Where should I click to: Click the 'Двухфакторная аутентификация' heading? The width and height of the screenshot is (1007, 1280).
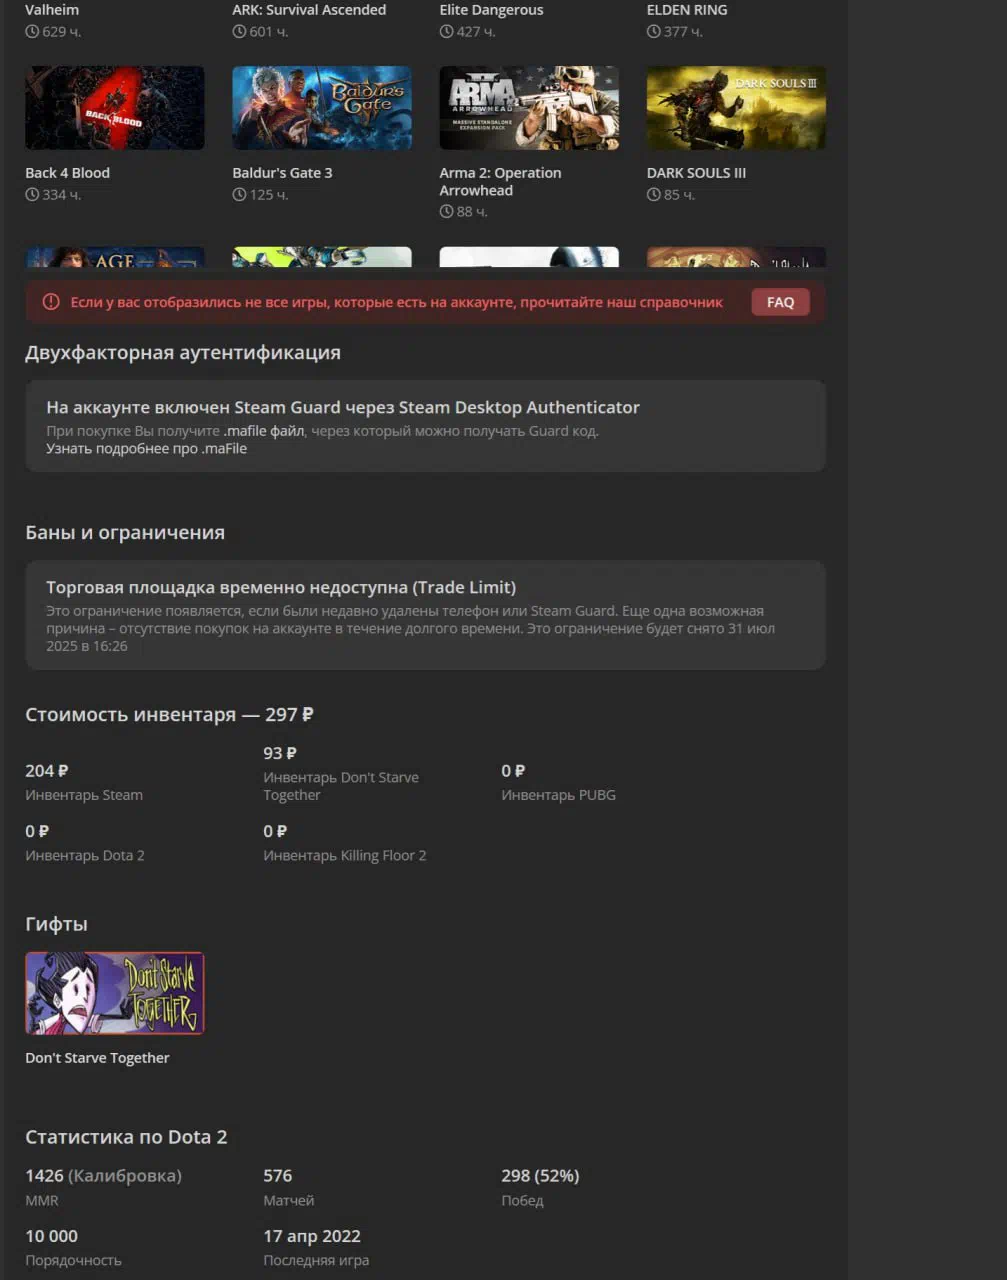click(x=183, y=352)
